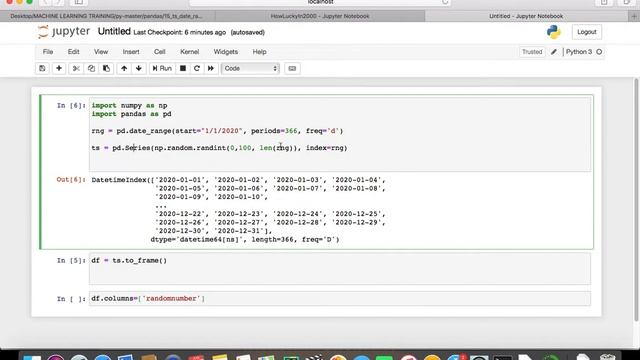
Task: Click the Last Checkpoint status text
Action: tap(180, 32)
